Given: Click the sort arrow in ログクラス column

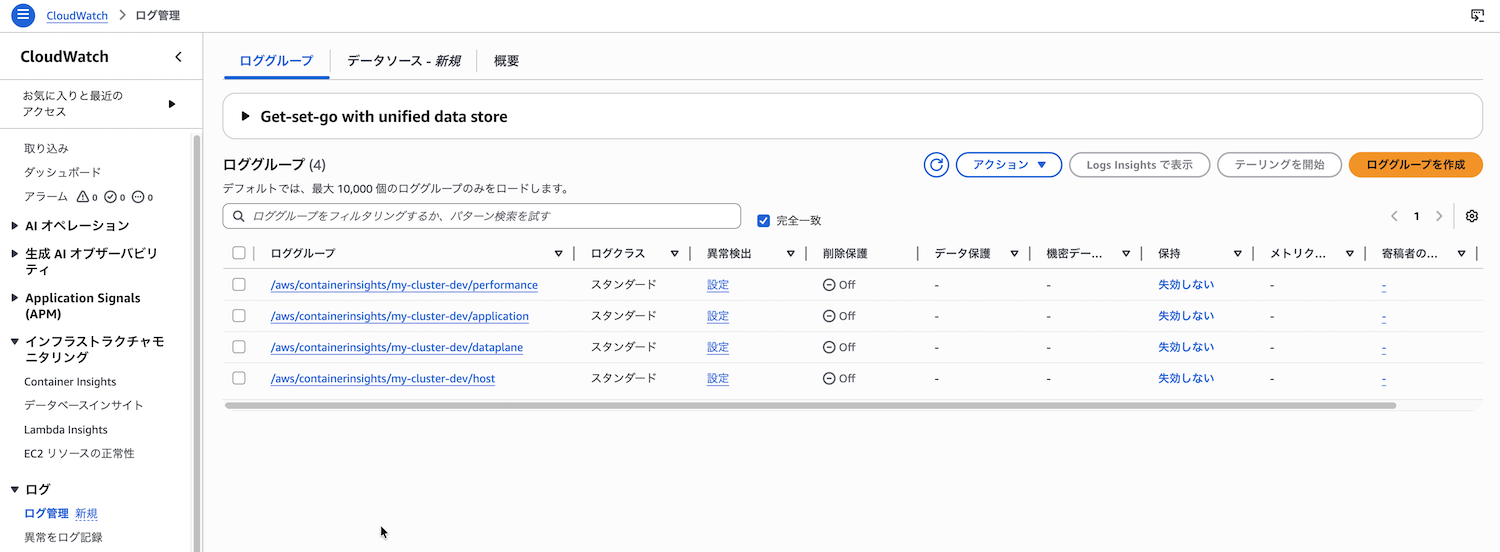Looking at the screenshot, I should click(675, 254).
